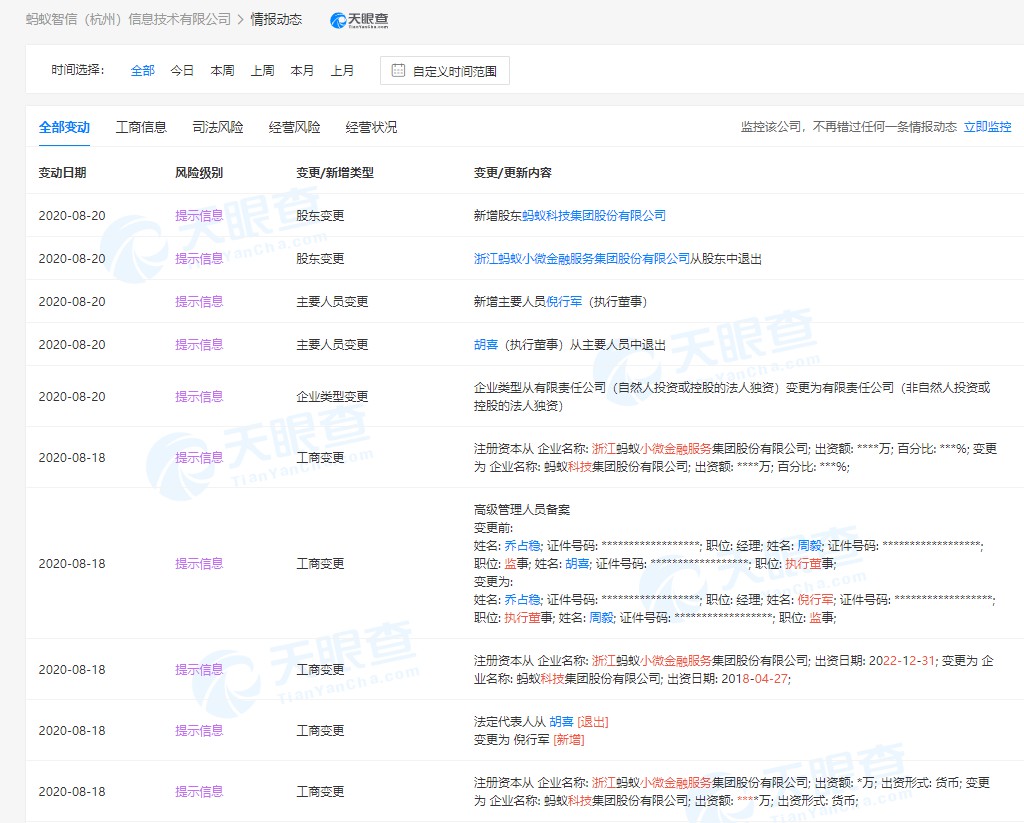Click the 高级管理人员备案 heading text
Viewport: 1024px width, 823px height.
(x=522, y=510)
